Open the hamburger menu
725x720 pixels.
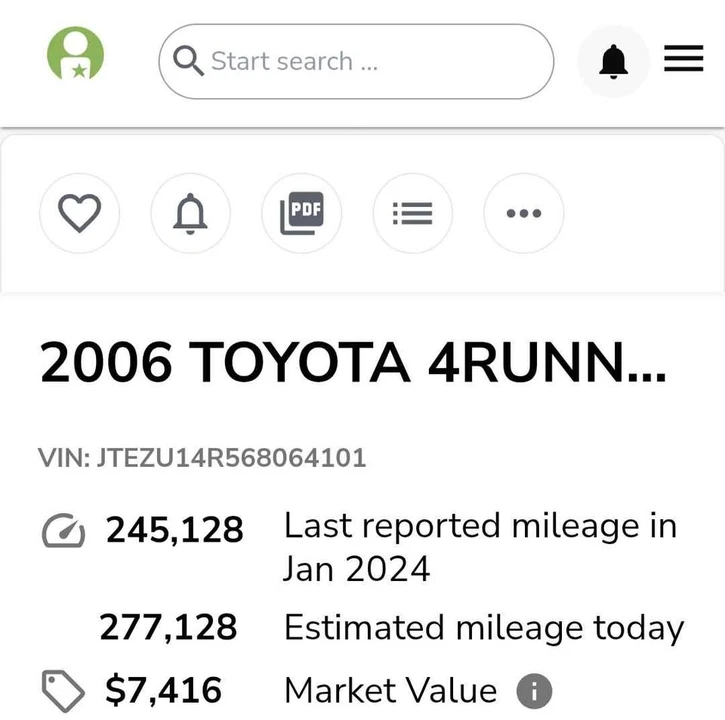click(683, 58)
